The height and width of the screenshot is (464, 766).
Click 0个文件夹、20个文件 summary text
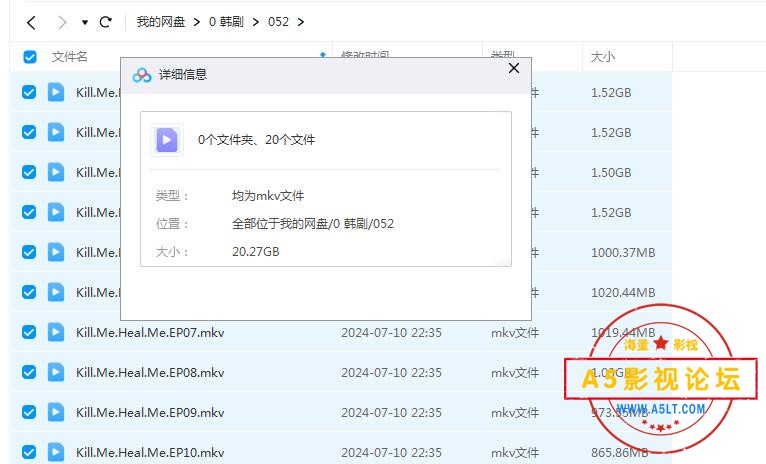256,140
